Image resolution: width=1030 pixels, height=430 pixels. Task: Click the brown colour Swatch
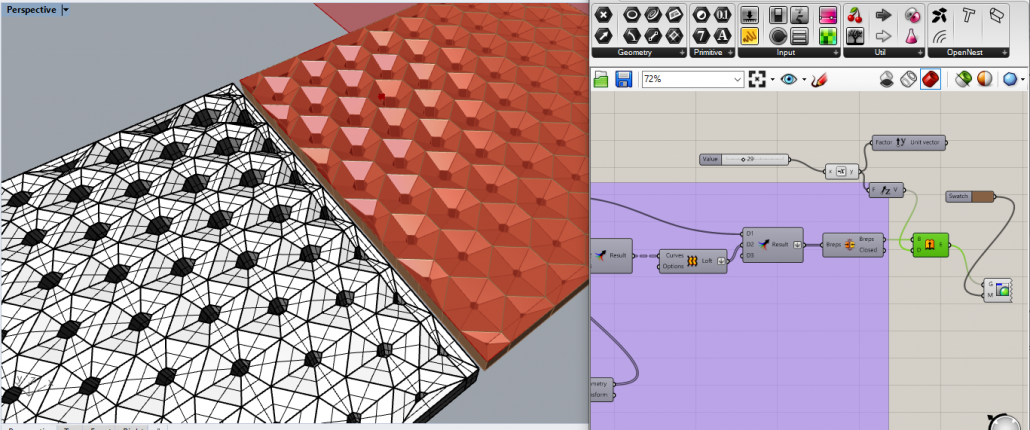coord(982,196)
